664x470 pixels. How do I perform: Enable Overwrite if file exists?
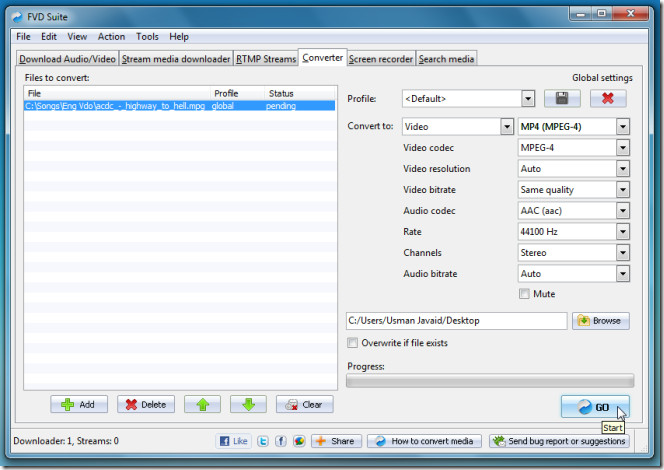click(x=352, y=343)
